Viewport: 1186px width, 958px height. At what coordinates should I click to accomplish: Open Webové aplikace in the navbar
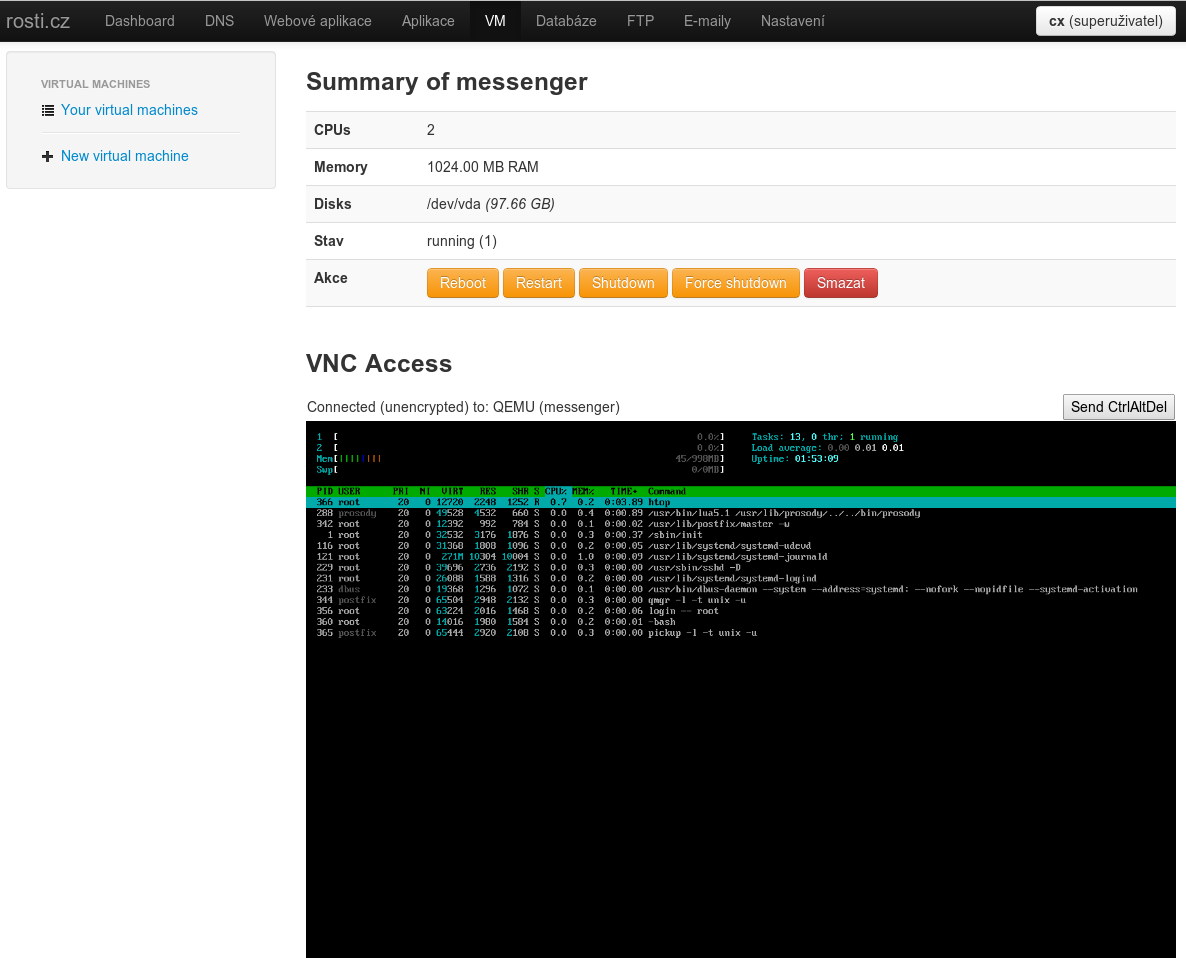click(x=318, y=21)
